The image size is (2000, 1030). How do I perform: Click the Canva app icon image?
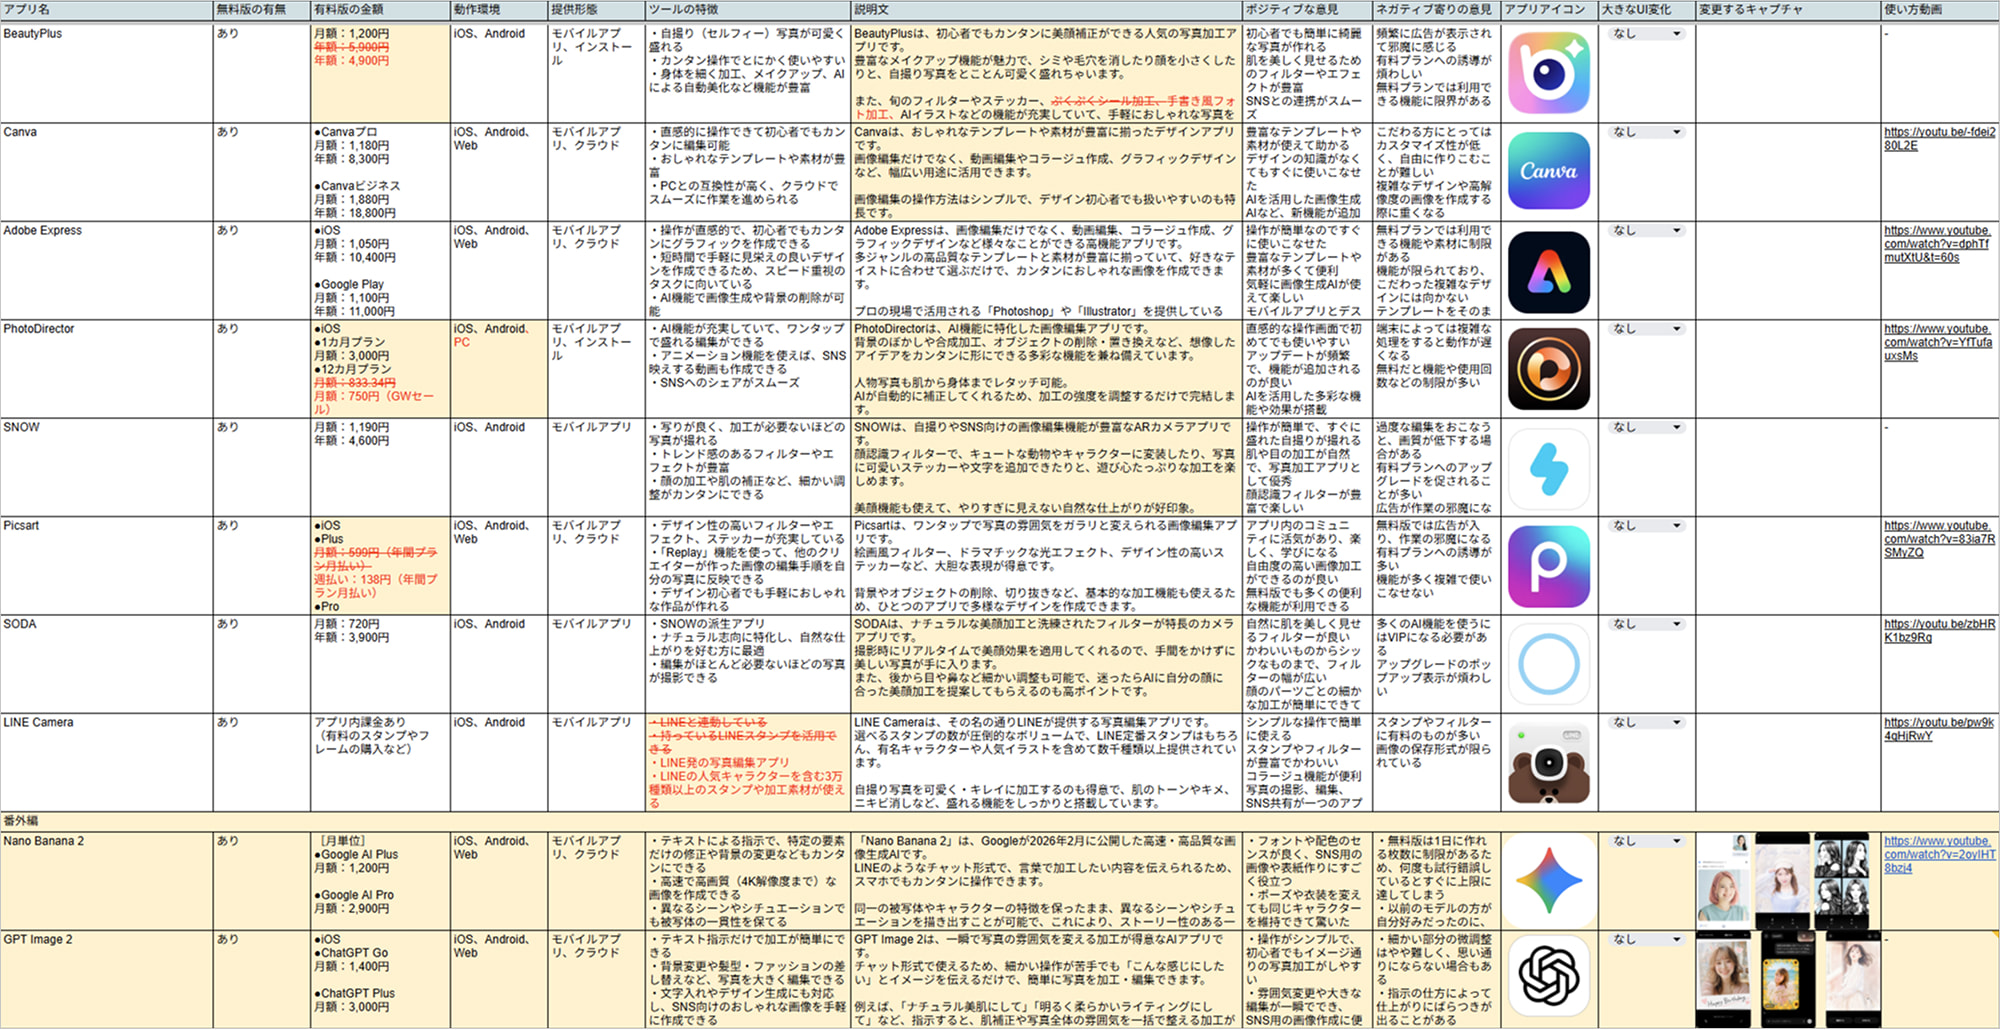[1549, 171]
